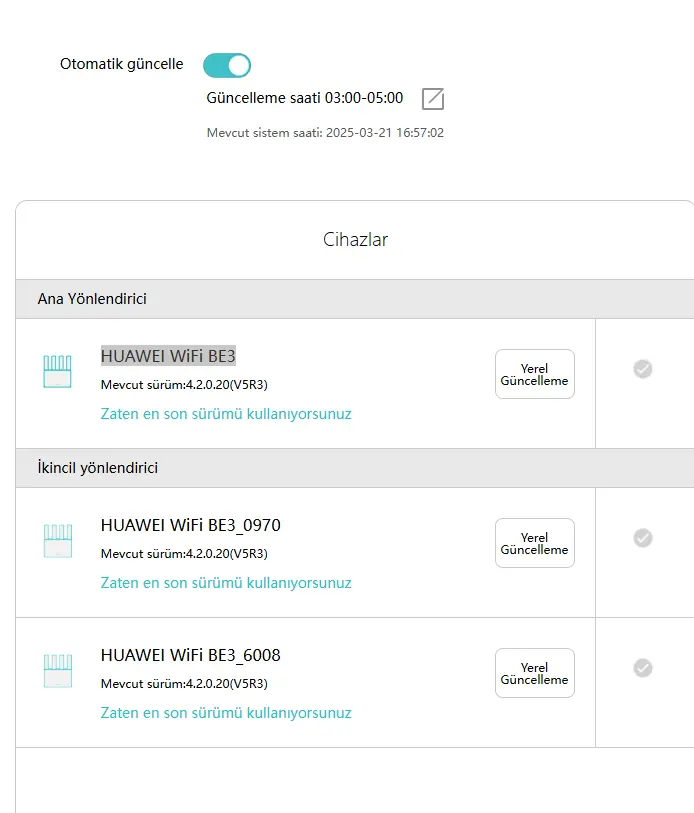694x813 pixels.
Task: Open Yerel Güncelleme for the main router
Action: (535, 374)
